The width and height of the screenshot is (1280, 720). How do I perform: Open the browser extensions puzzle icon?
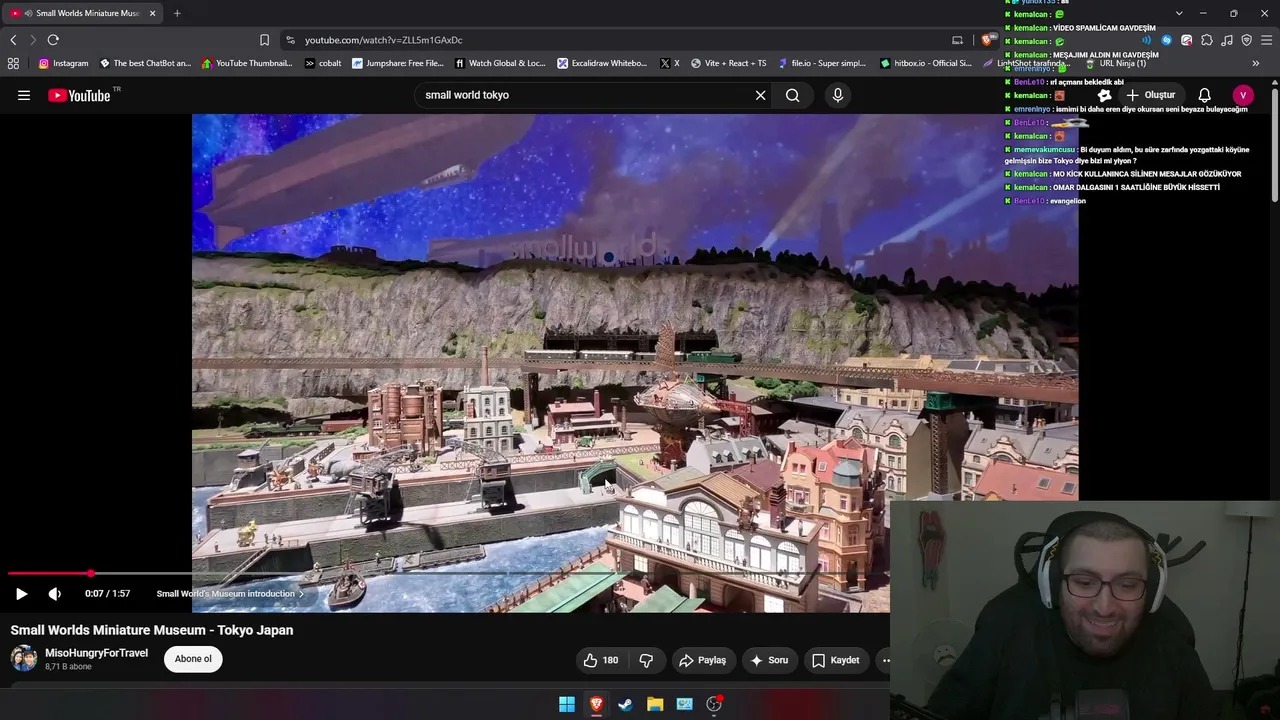[1207, 40]
